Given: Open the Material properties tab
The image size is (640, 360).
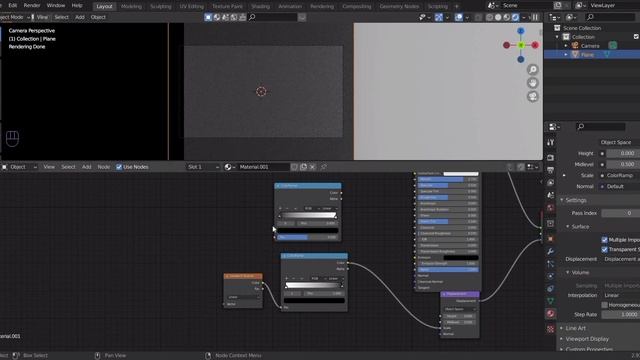Looking at the screenshot, I should (550, 314).
